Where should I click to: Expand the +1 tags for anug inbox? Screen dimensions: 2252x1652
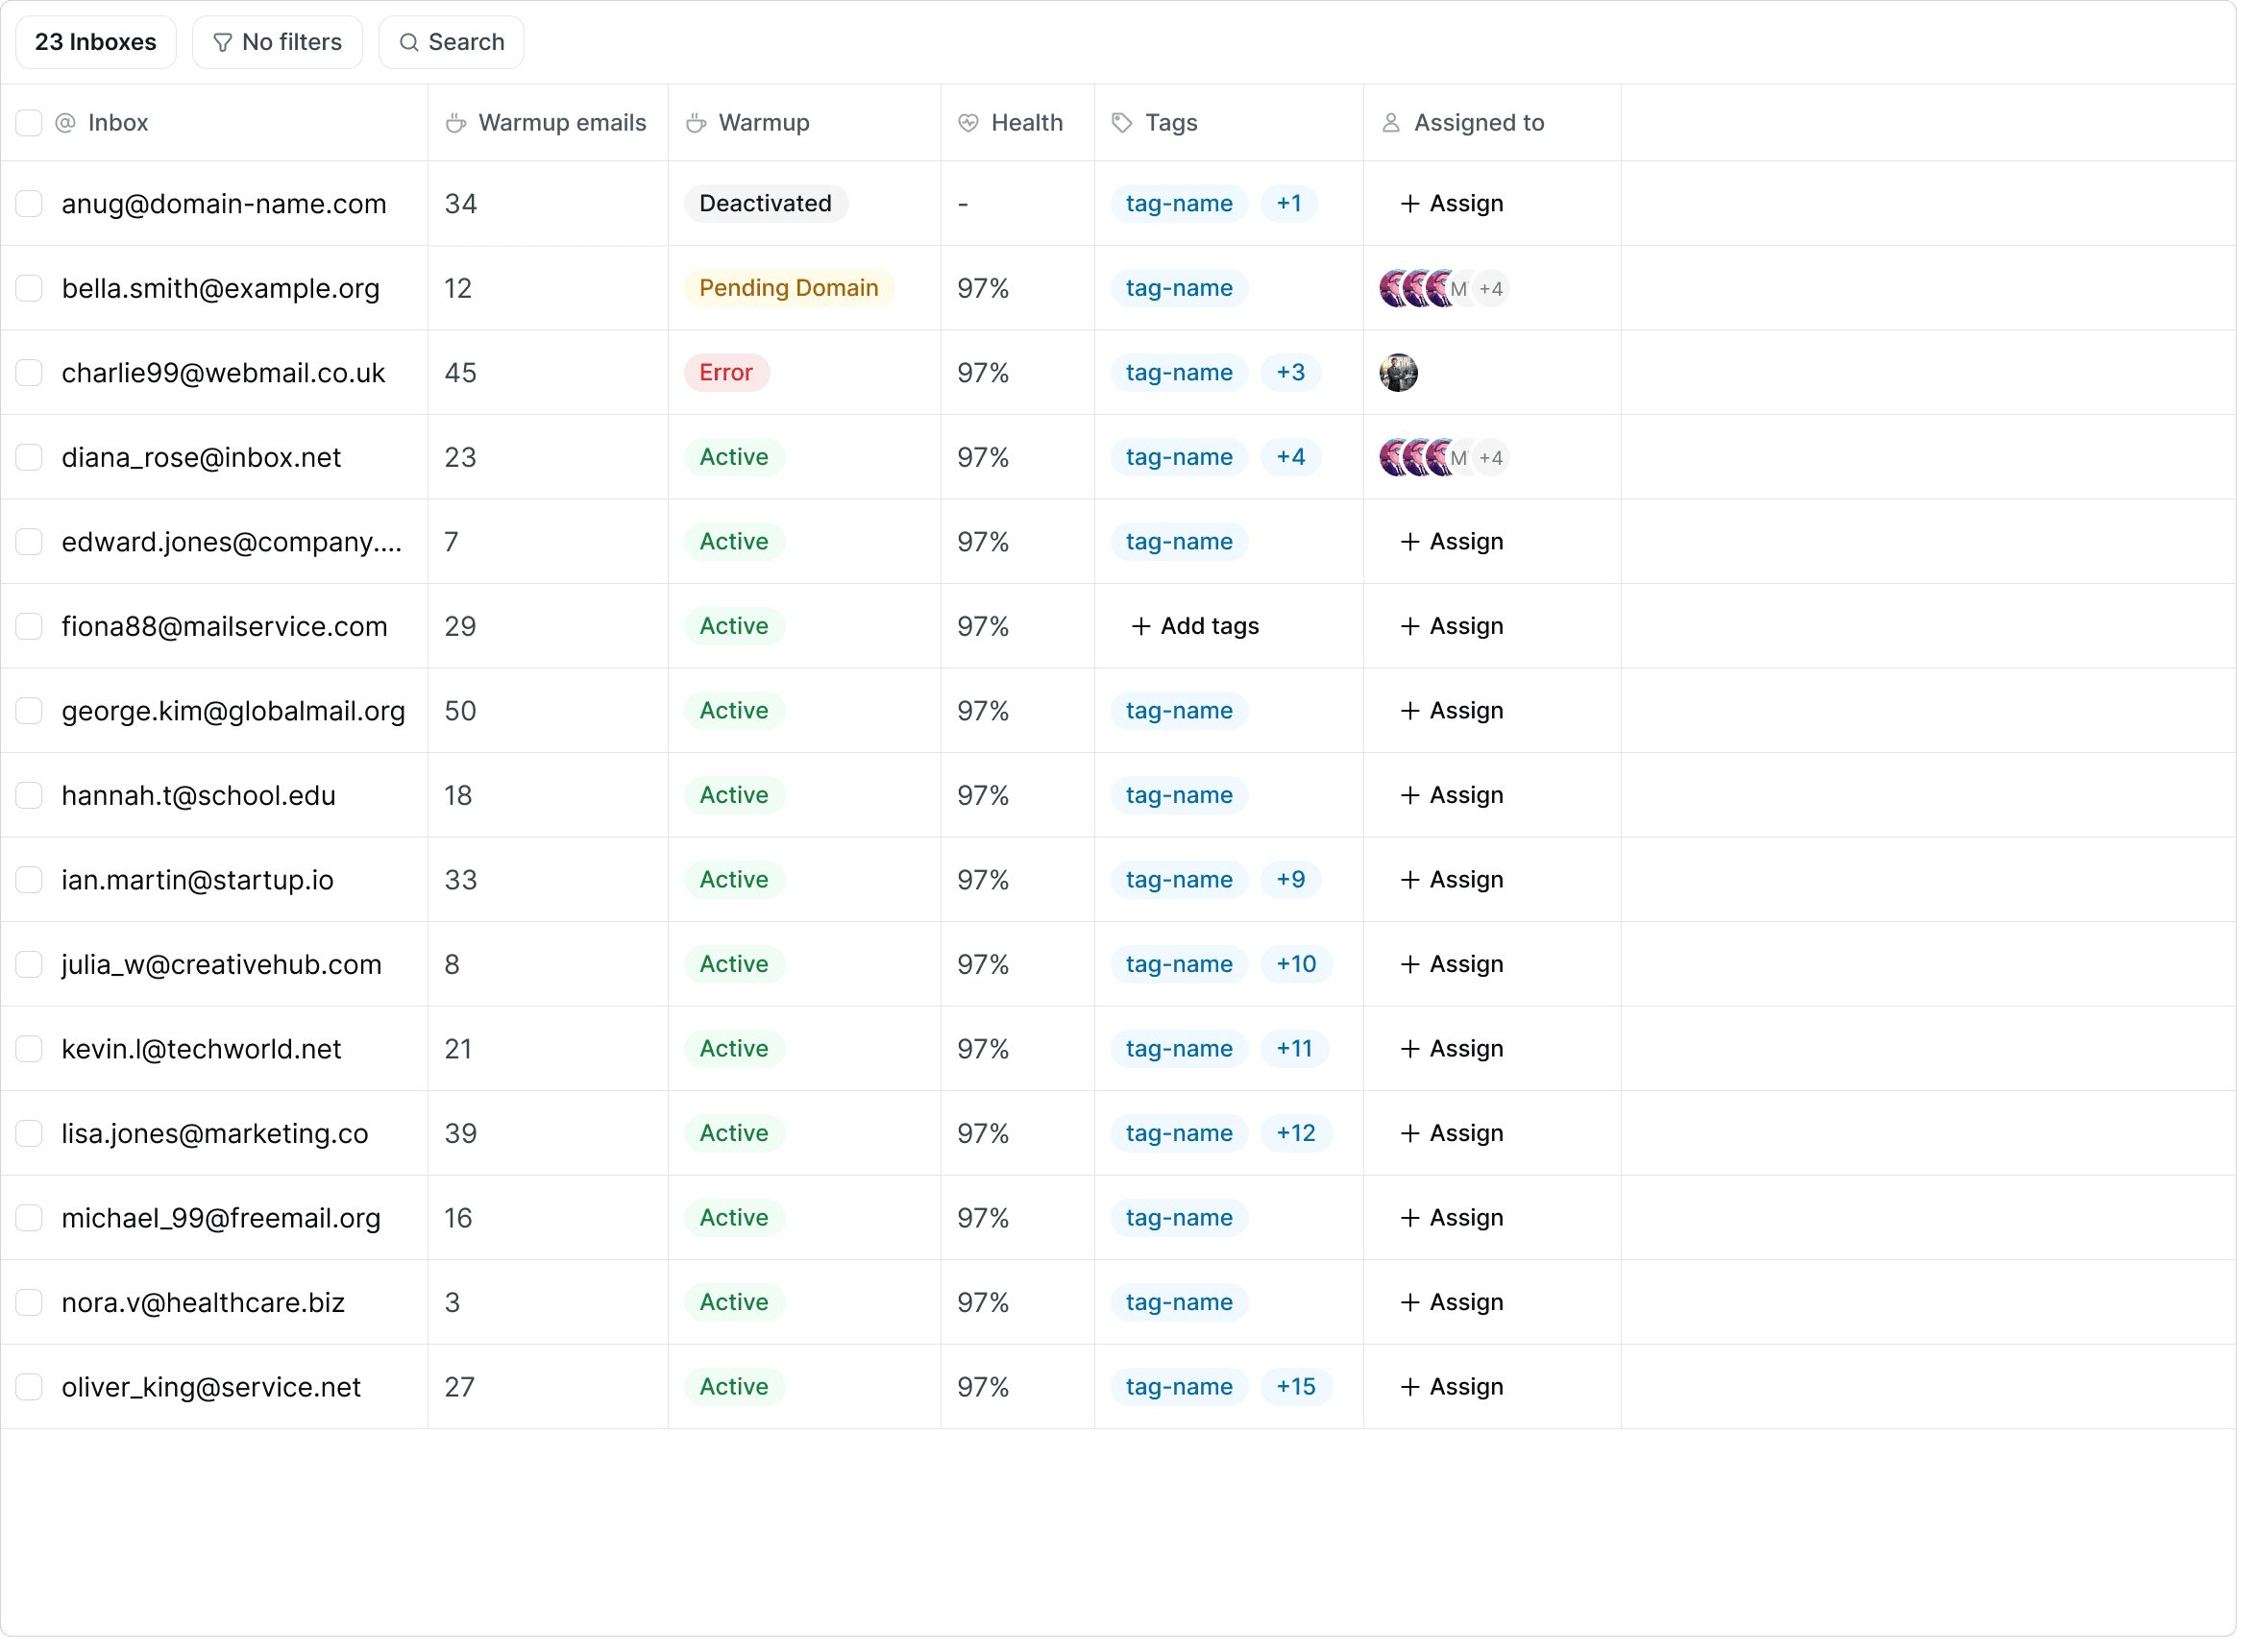coord(1288,204)
